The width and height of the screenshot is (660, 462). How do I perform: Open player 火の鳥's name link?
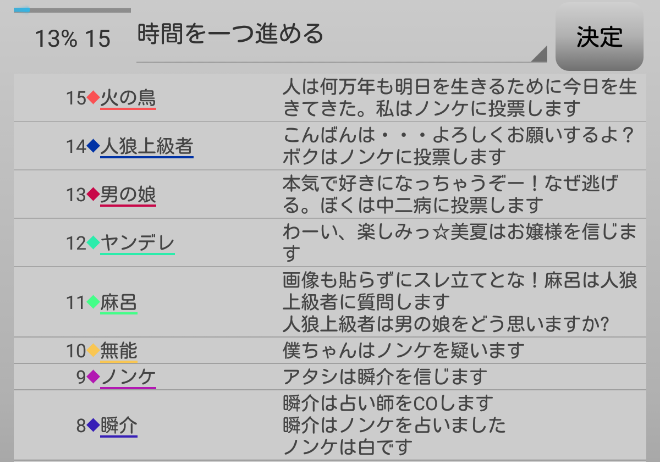(x=128, y=98)
